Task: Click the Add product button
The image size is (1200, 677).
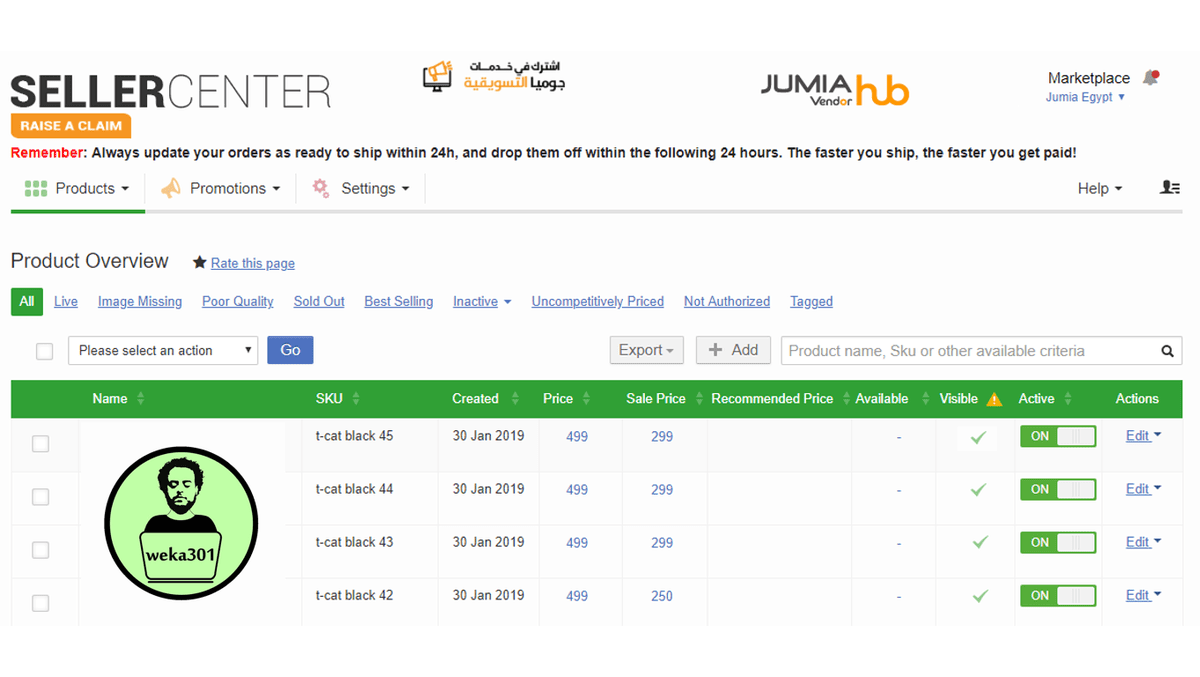Action: [733, 350]
